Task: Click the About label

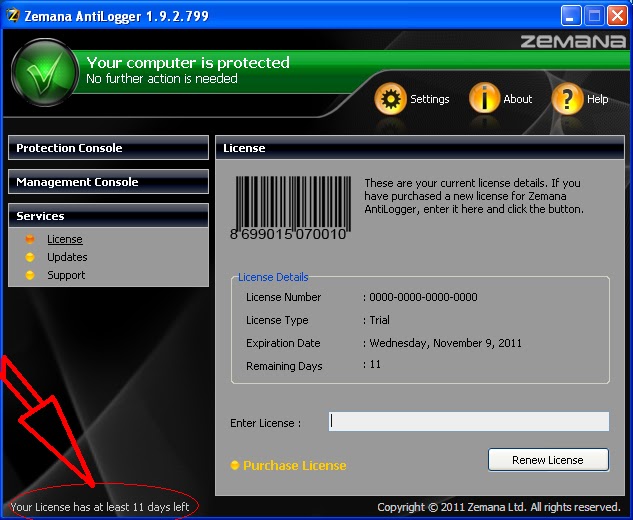Action: click(x=518, y=99)
